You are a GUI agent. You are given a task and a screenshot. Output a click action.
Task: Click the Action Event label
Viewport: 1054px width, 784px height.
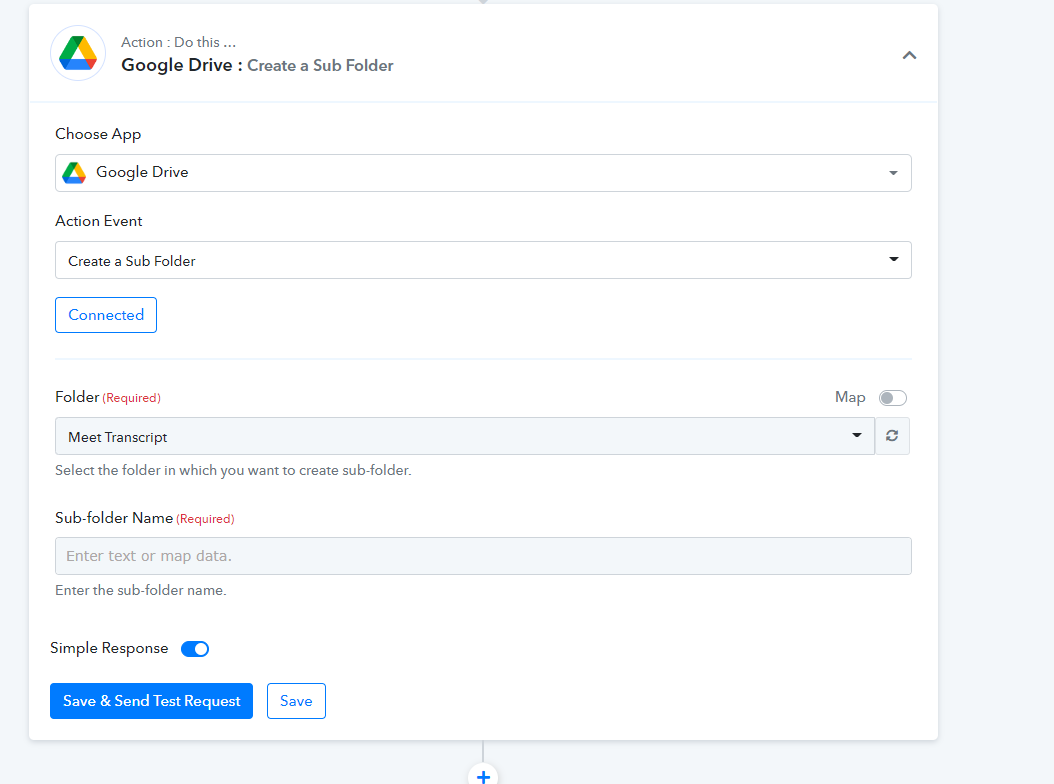[x=99, y=221]
